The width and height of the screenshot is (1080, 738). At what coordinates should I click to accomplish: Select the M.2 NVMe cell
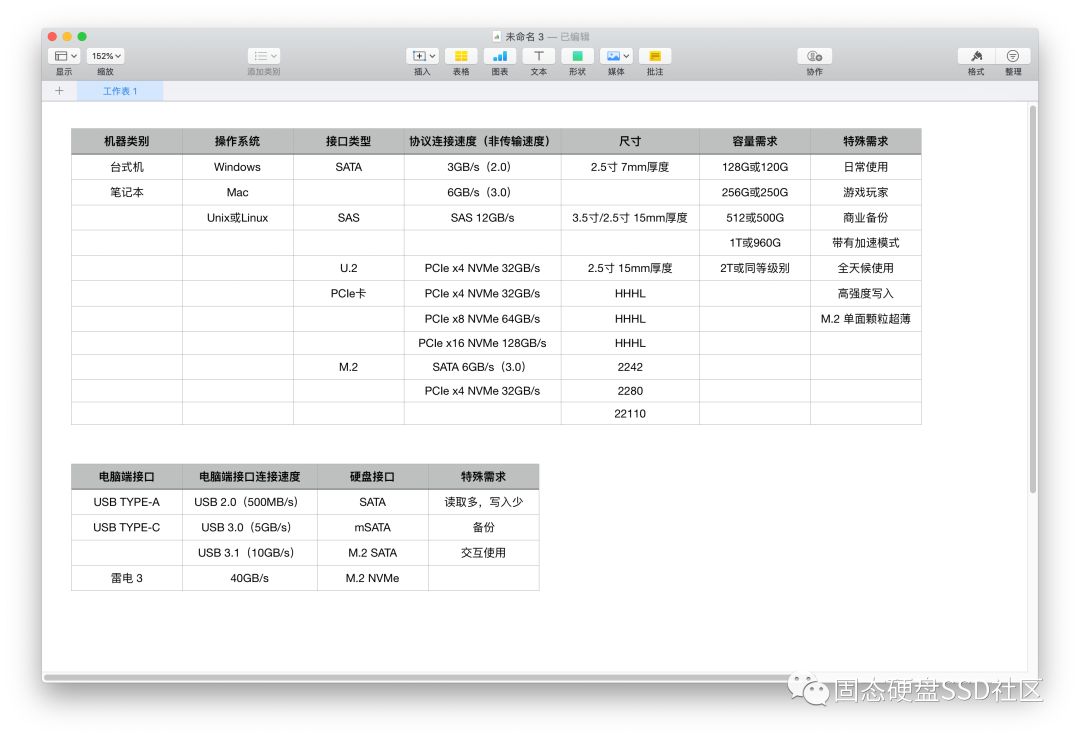[373, 578]
